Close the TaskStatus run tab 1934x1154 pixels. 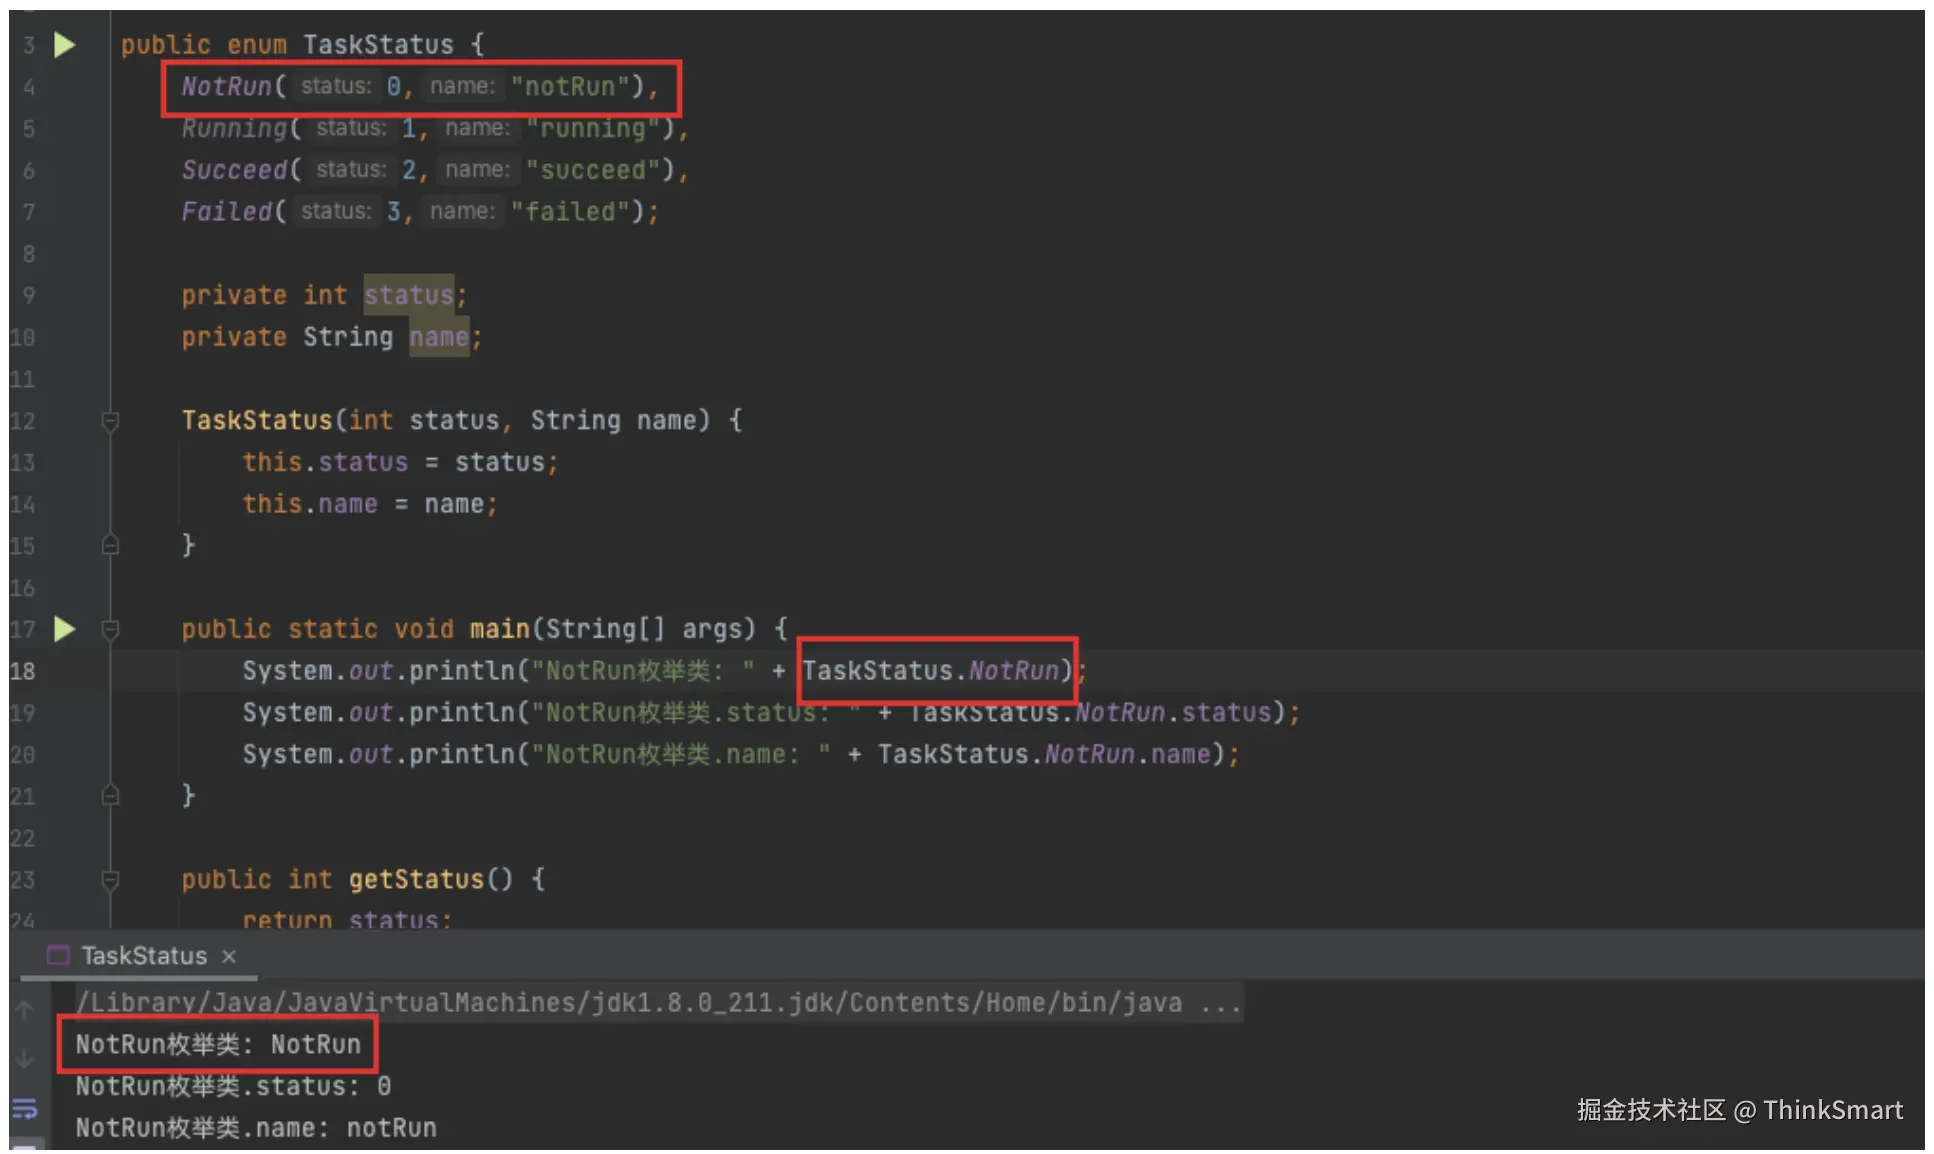[229, 956]
